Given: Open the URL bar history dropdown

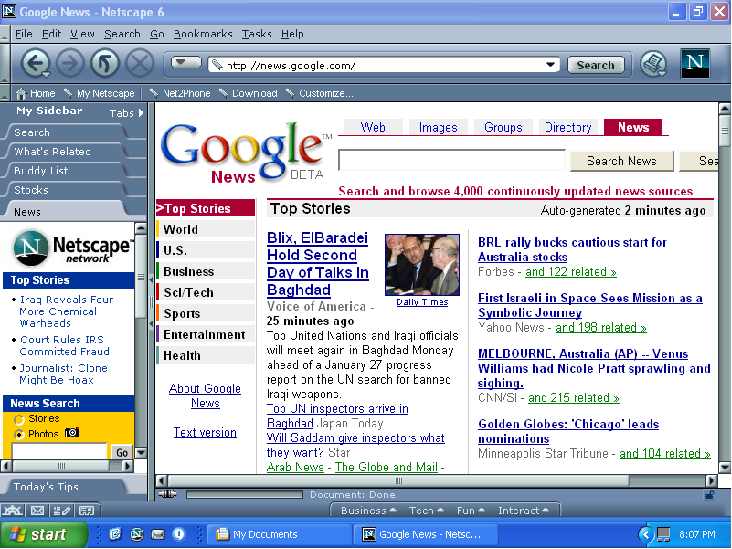Looking at the screenshot, I should [x=551, y=64].
